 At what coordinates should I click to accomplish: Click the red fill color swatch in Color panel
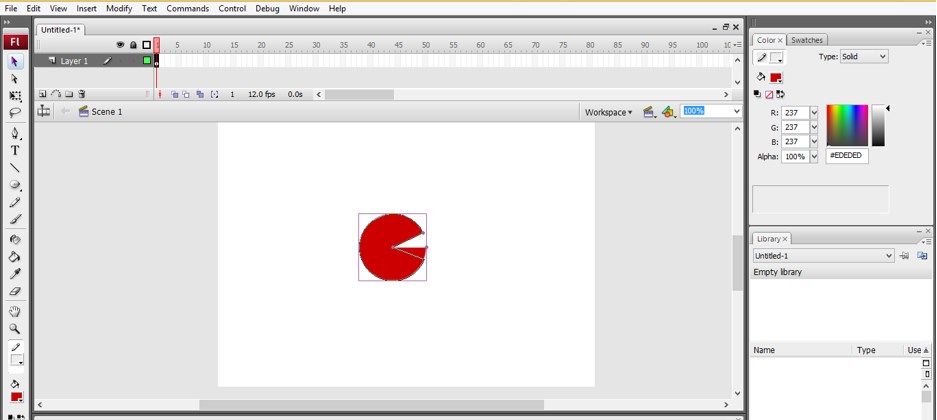point(776,78)
